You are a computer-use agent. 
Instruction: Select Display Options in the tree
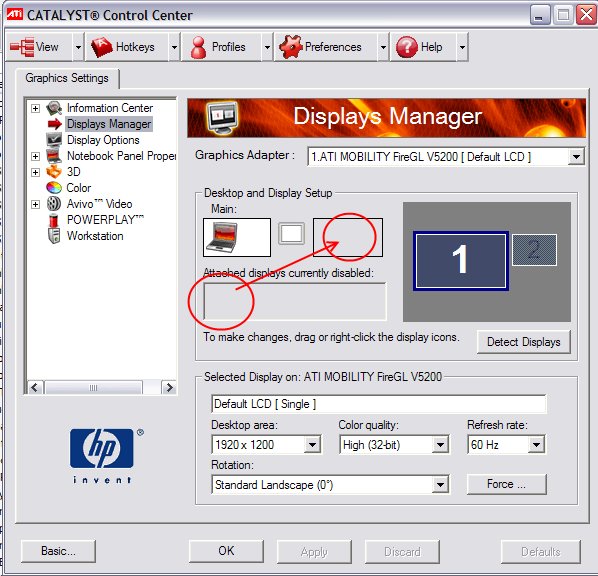tap(103, 140)
